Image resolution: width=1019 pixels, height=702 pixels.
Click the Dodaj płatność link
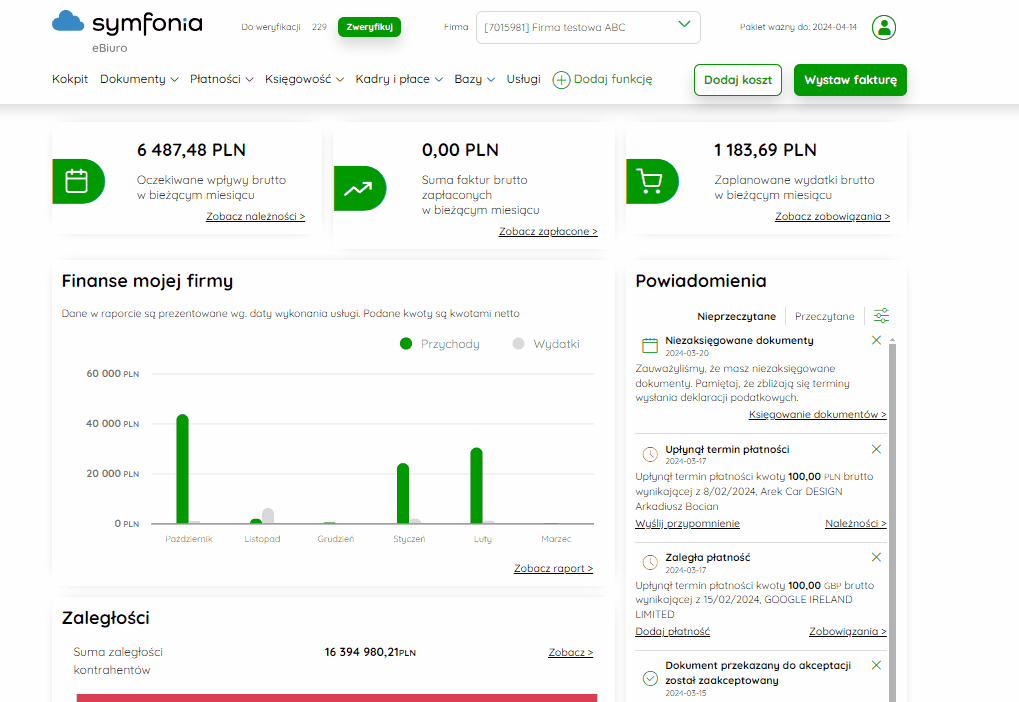point(672,631)
